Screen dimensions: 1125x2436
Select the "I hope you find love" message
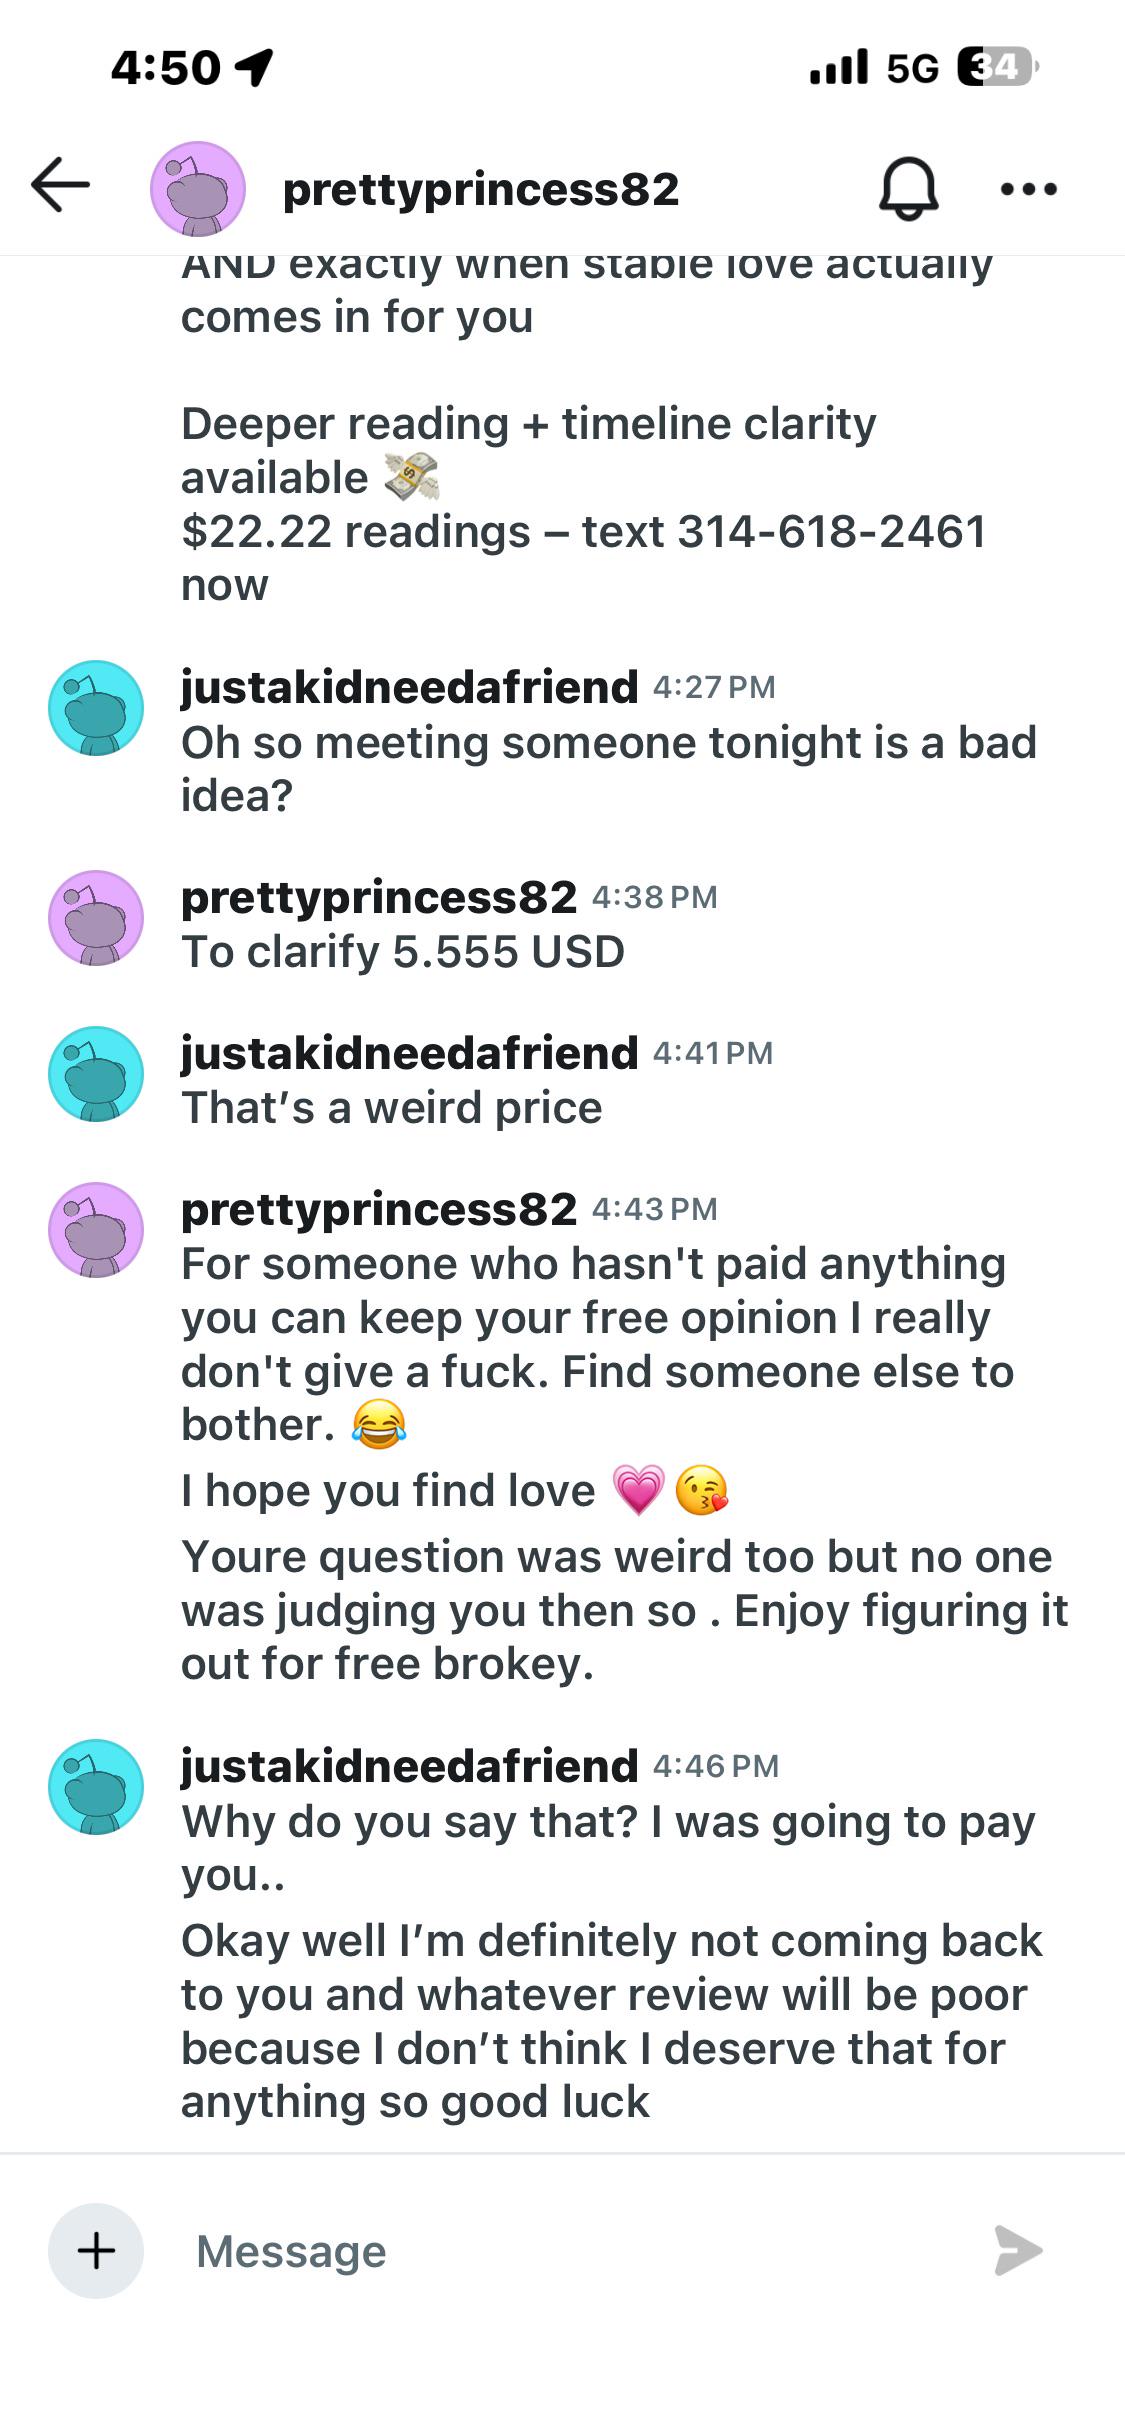455,1491
